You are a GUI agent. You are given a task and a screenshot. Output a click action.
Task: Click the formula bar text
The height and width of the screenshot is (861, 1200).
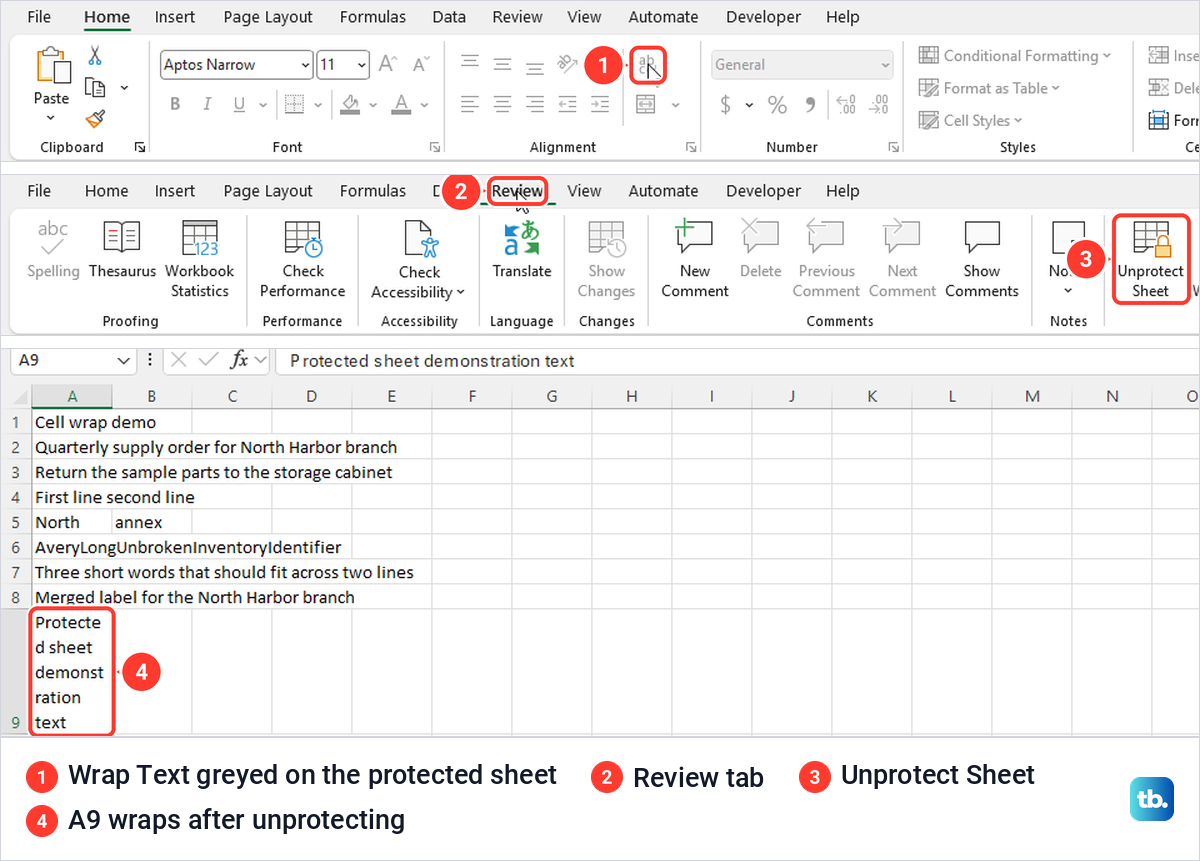pos(432,361)
